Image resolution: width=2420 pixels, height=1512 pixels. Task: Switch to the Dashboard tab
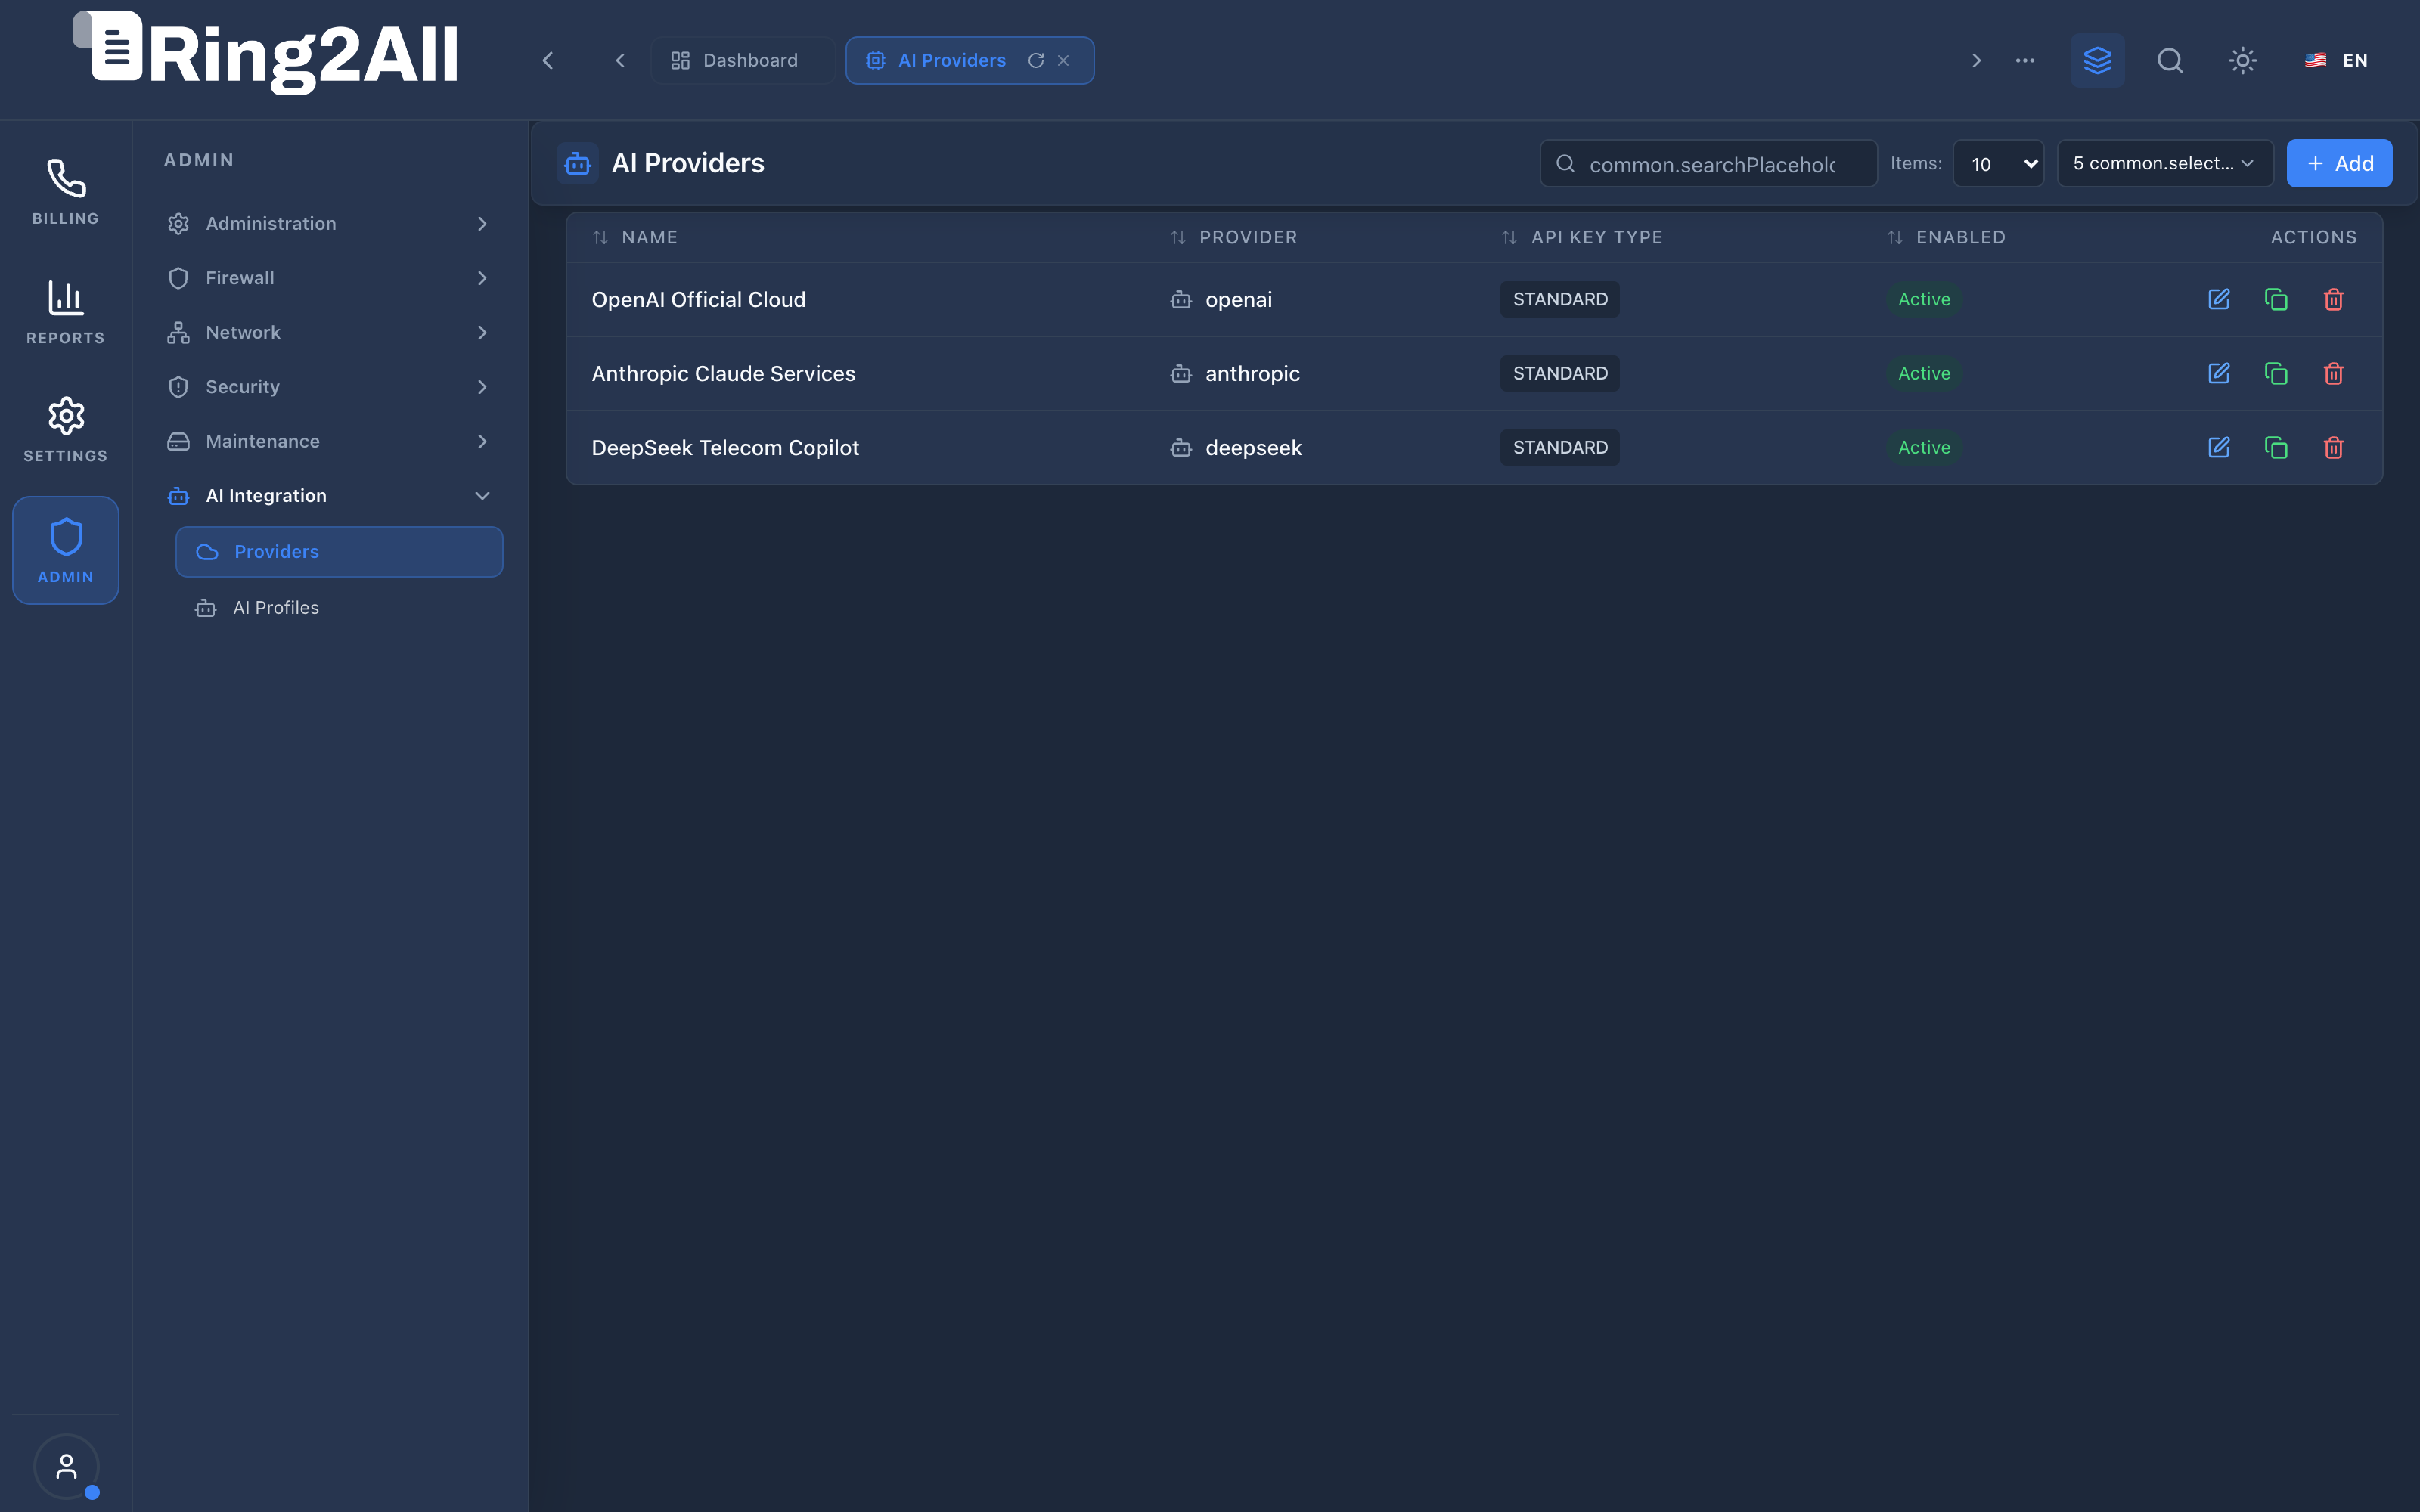click(x=743, y=60)
